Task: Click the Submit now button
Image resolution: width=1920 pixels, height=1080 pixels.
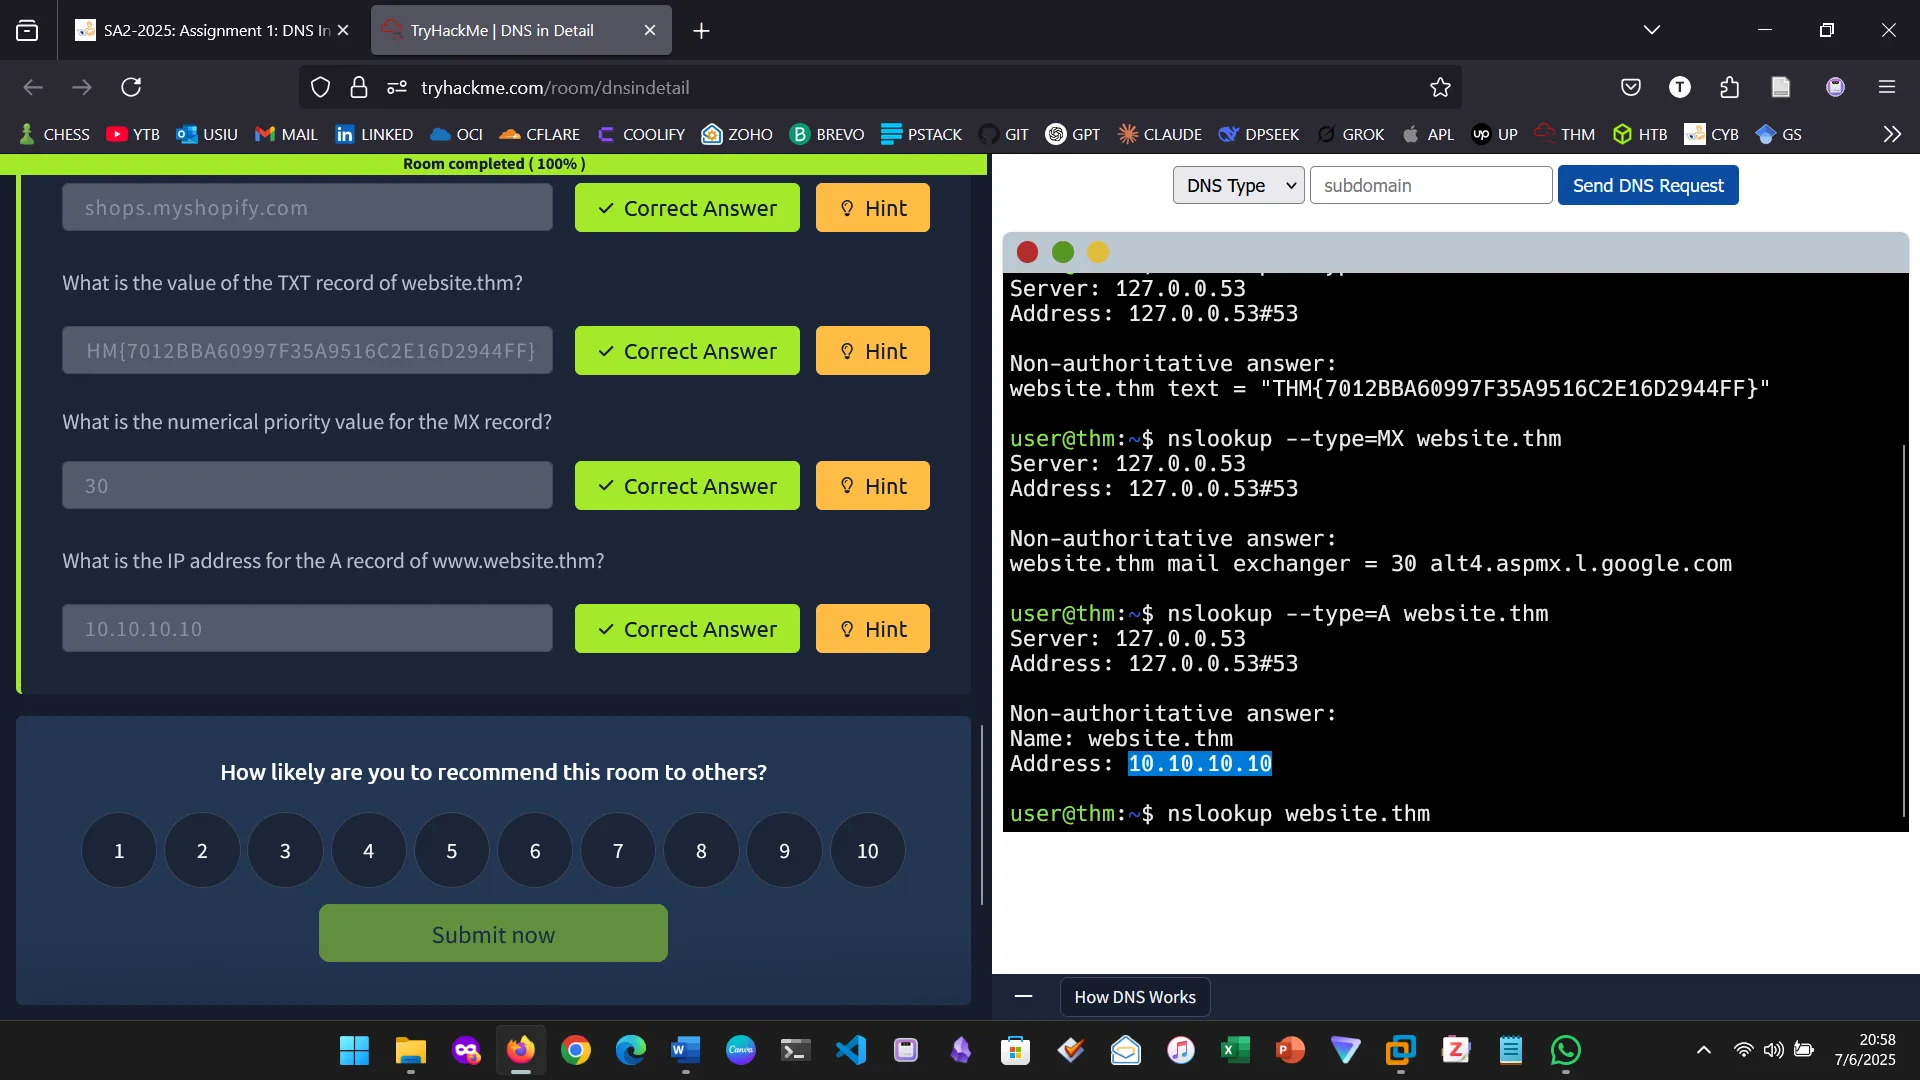Action: tap(493, 933)
